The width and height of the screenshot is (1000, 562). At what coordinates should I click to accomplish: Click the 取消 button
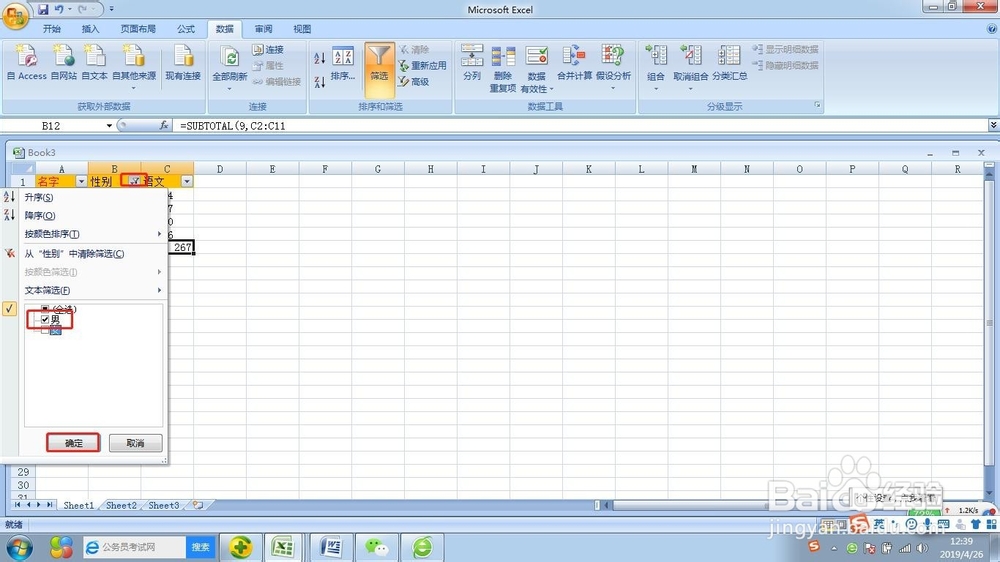135,443
